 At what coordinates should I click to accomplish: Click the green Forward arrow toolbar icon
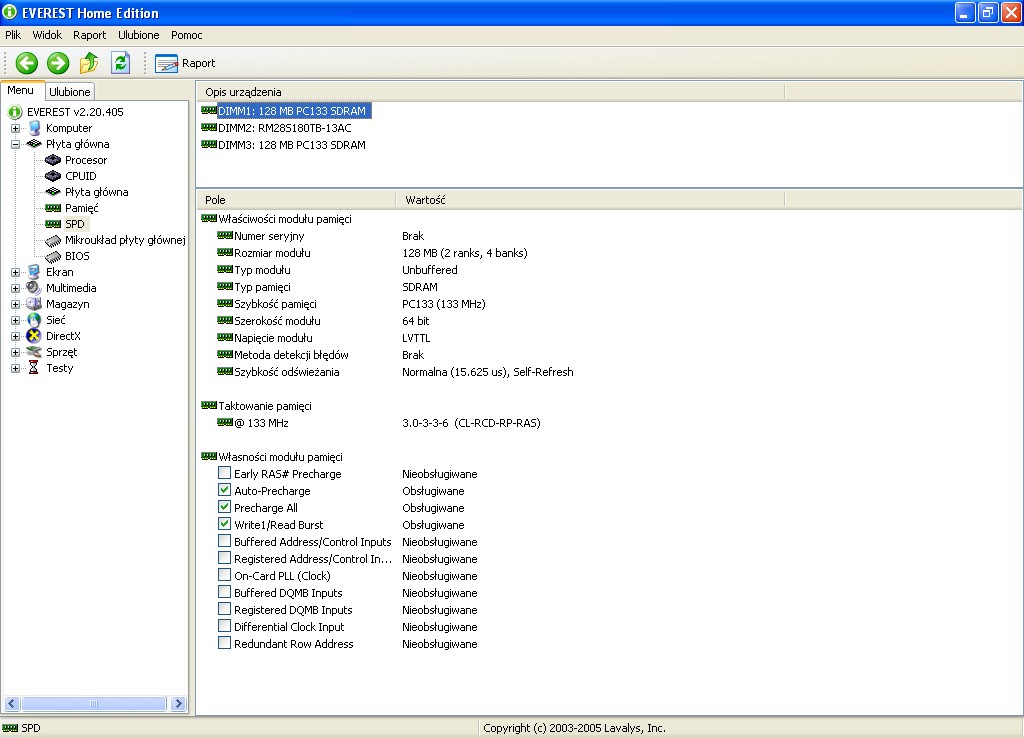click(58, 63)
